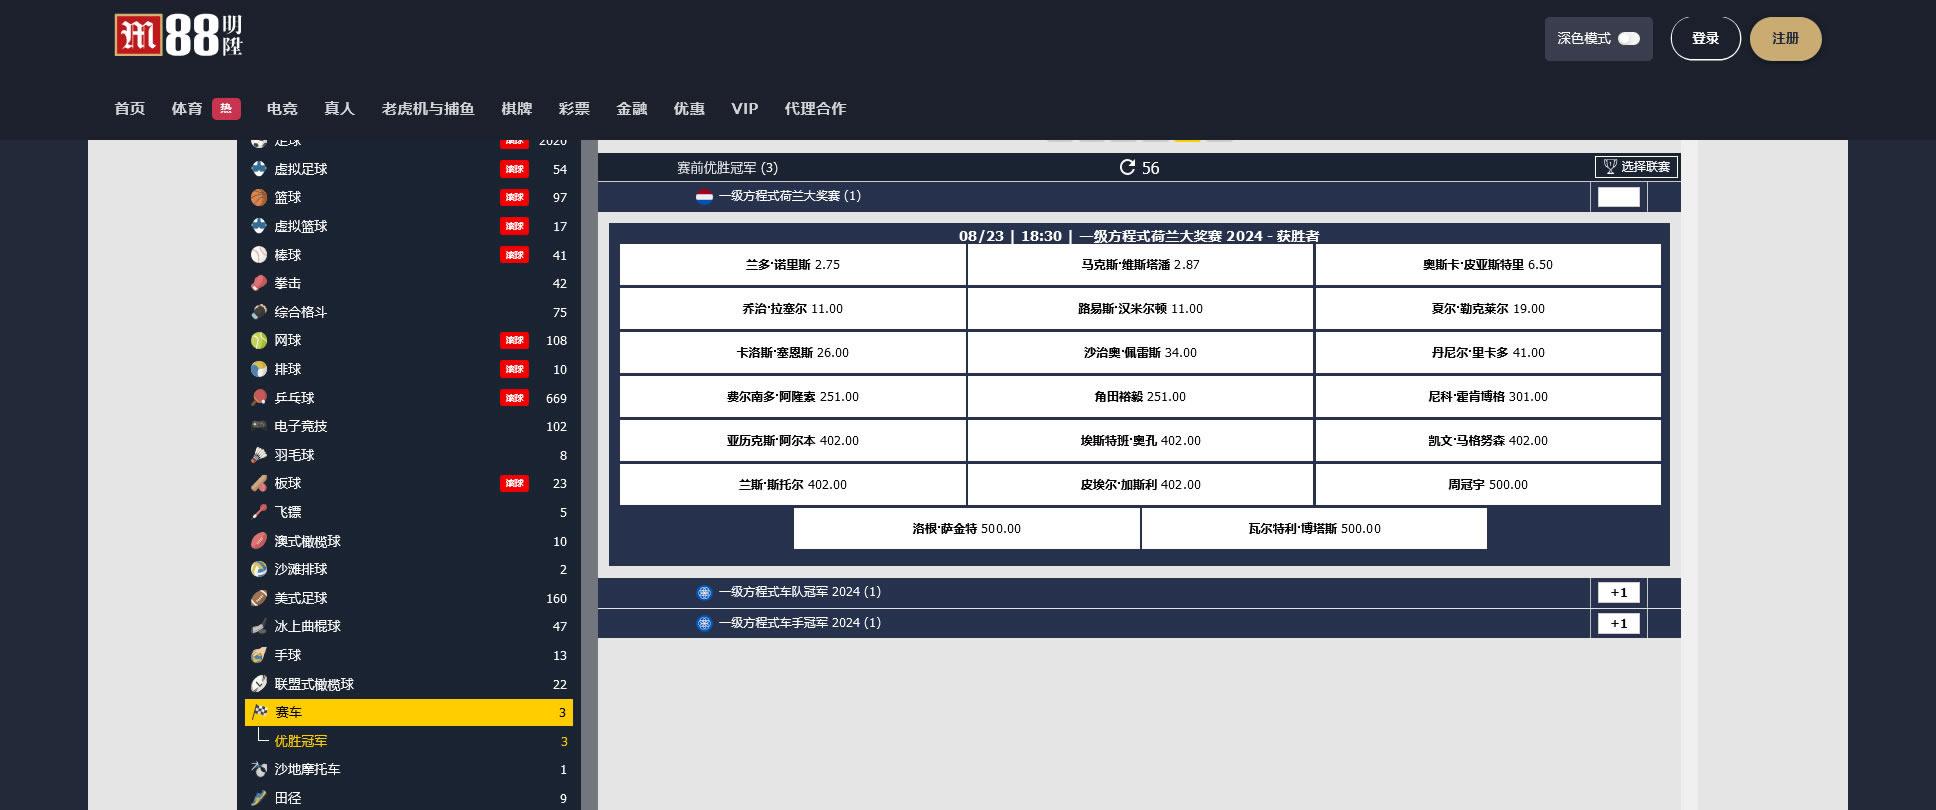Select the badminton shuttlecock icon
This screenshot has height=810, width=1936.
(259, 455)
